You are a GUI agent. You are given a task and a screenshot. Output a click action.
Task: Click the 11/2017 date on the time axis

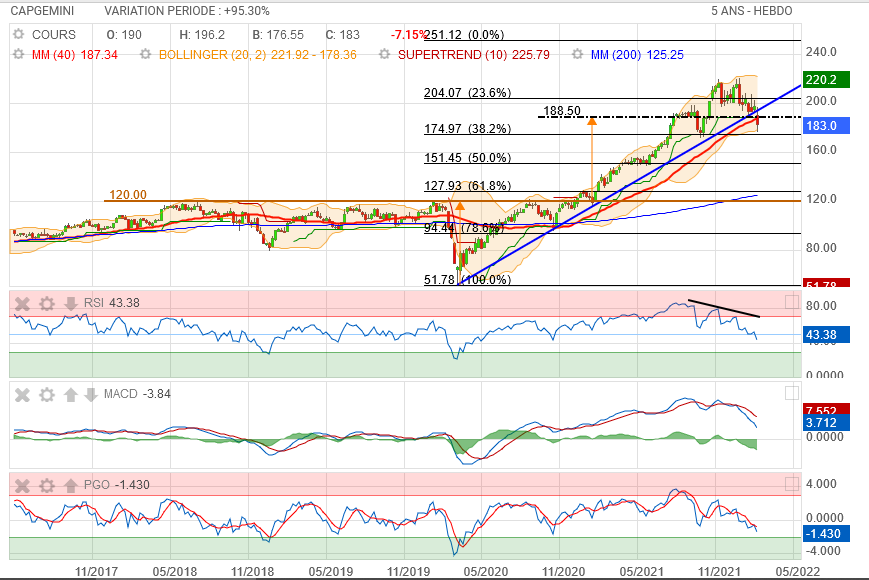96,571
